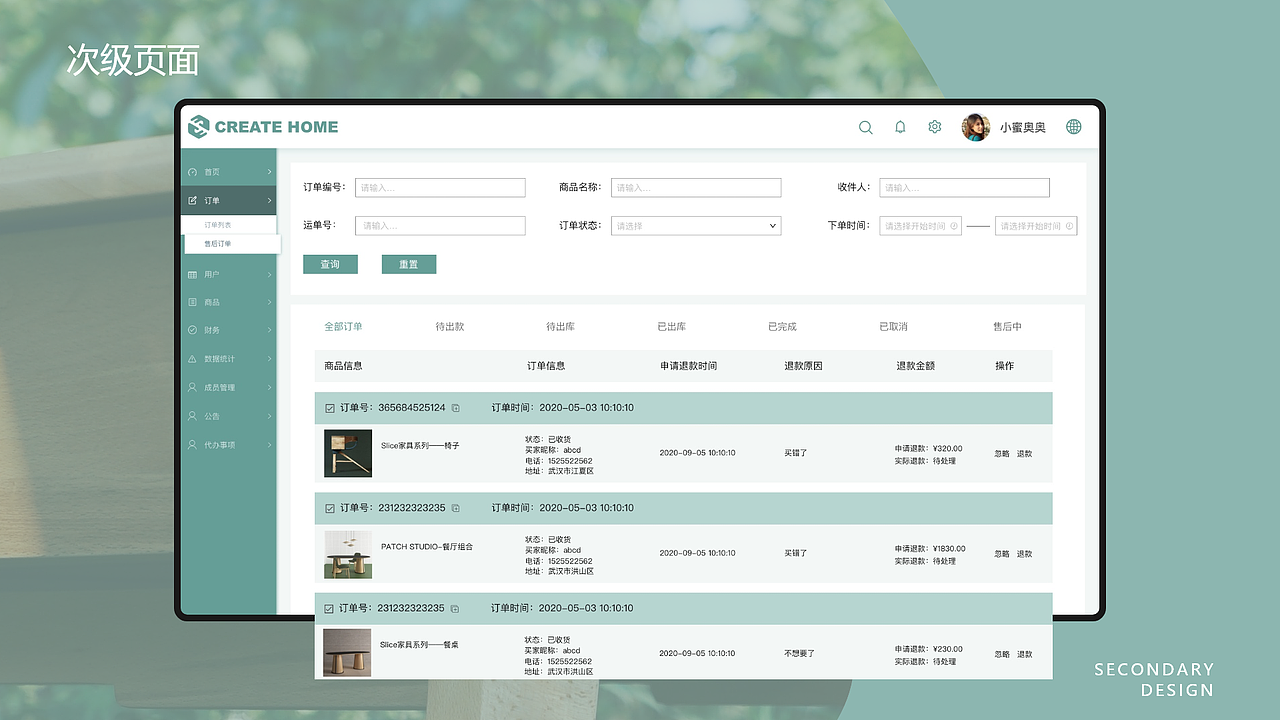
Task: Switch to 已出库 tab
Action: coord(671,327)
